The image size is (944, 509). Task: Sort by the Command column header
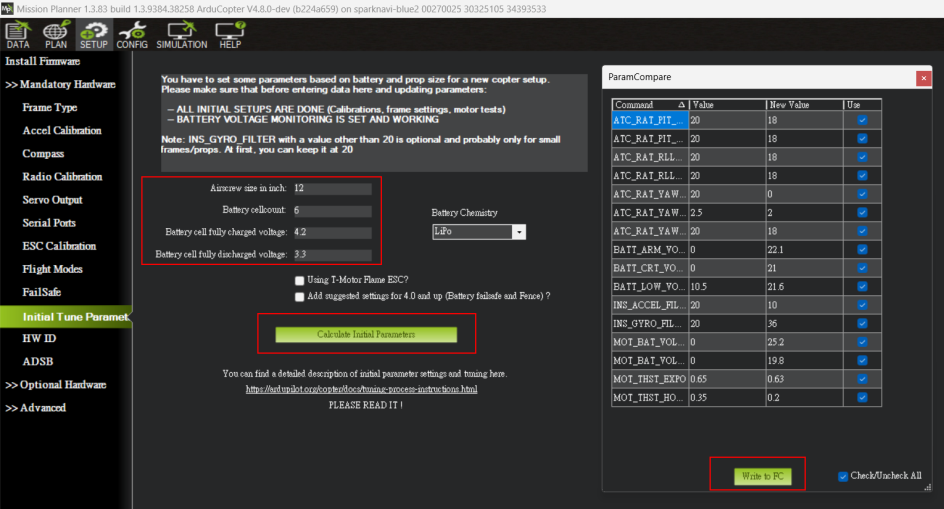(x=650, y=105)
